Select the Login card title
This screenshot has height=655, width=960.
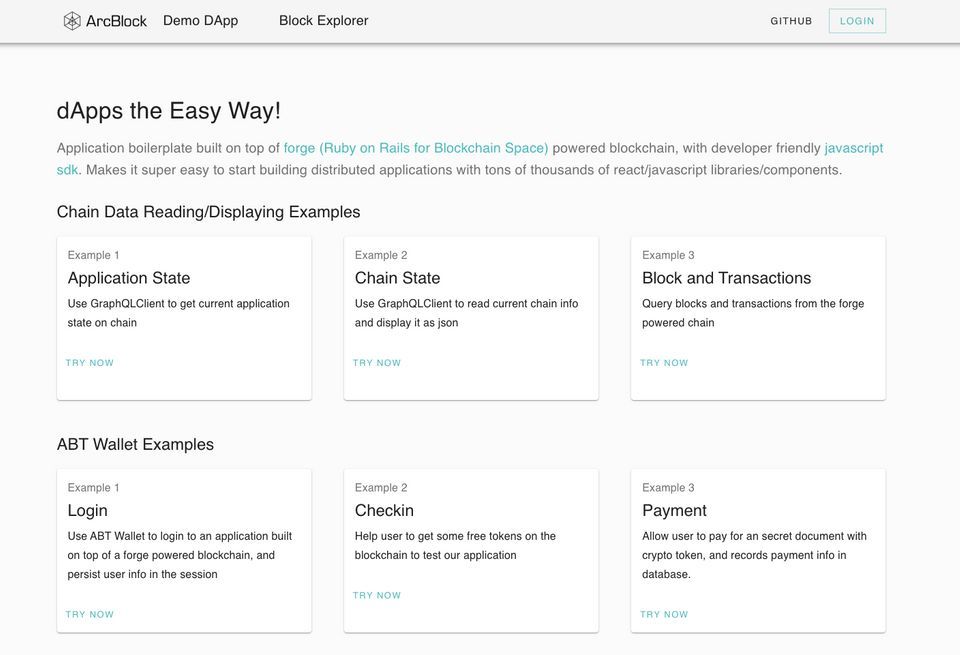click(88, 511)
